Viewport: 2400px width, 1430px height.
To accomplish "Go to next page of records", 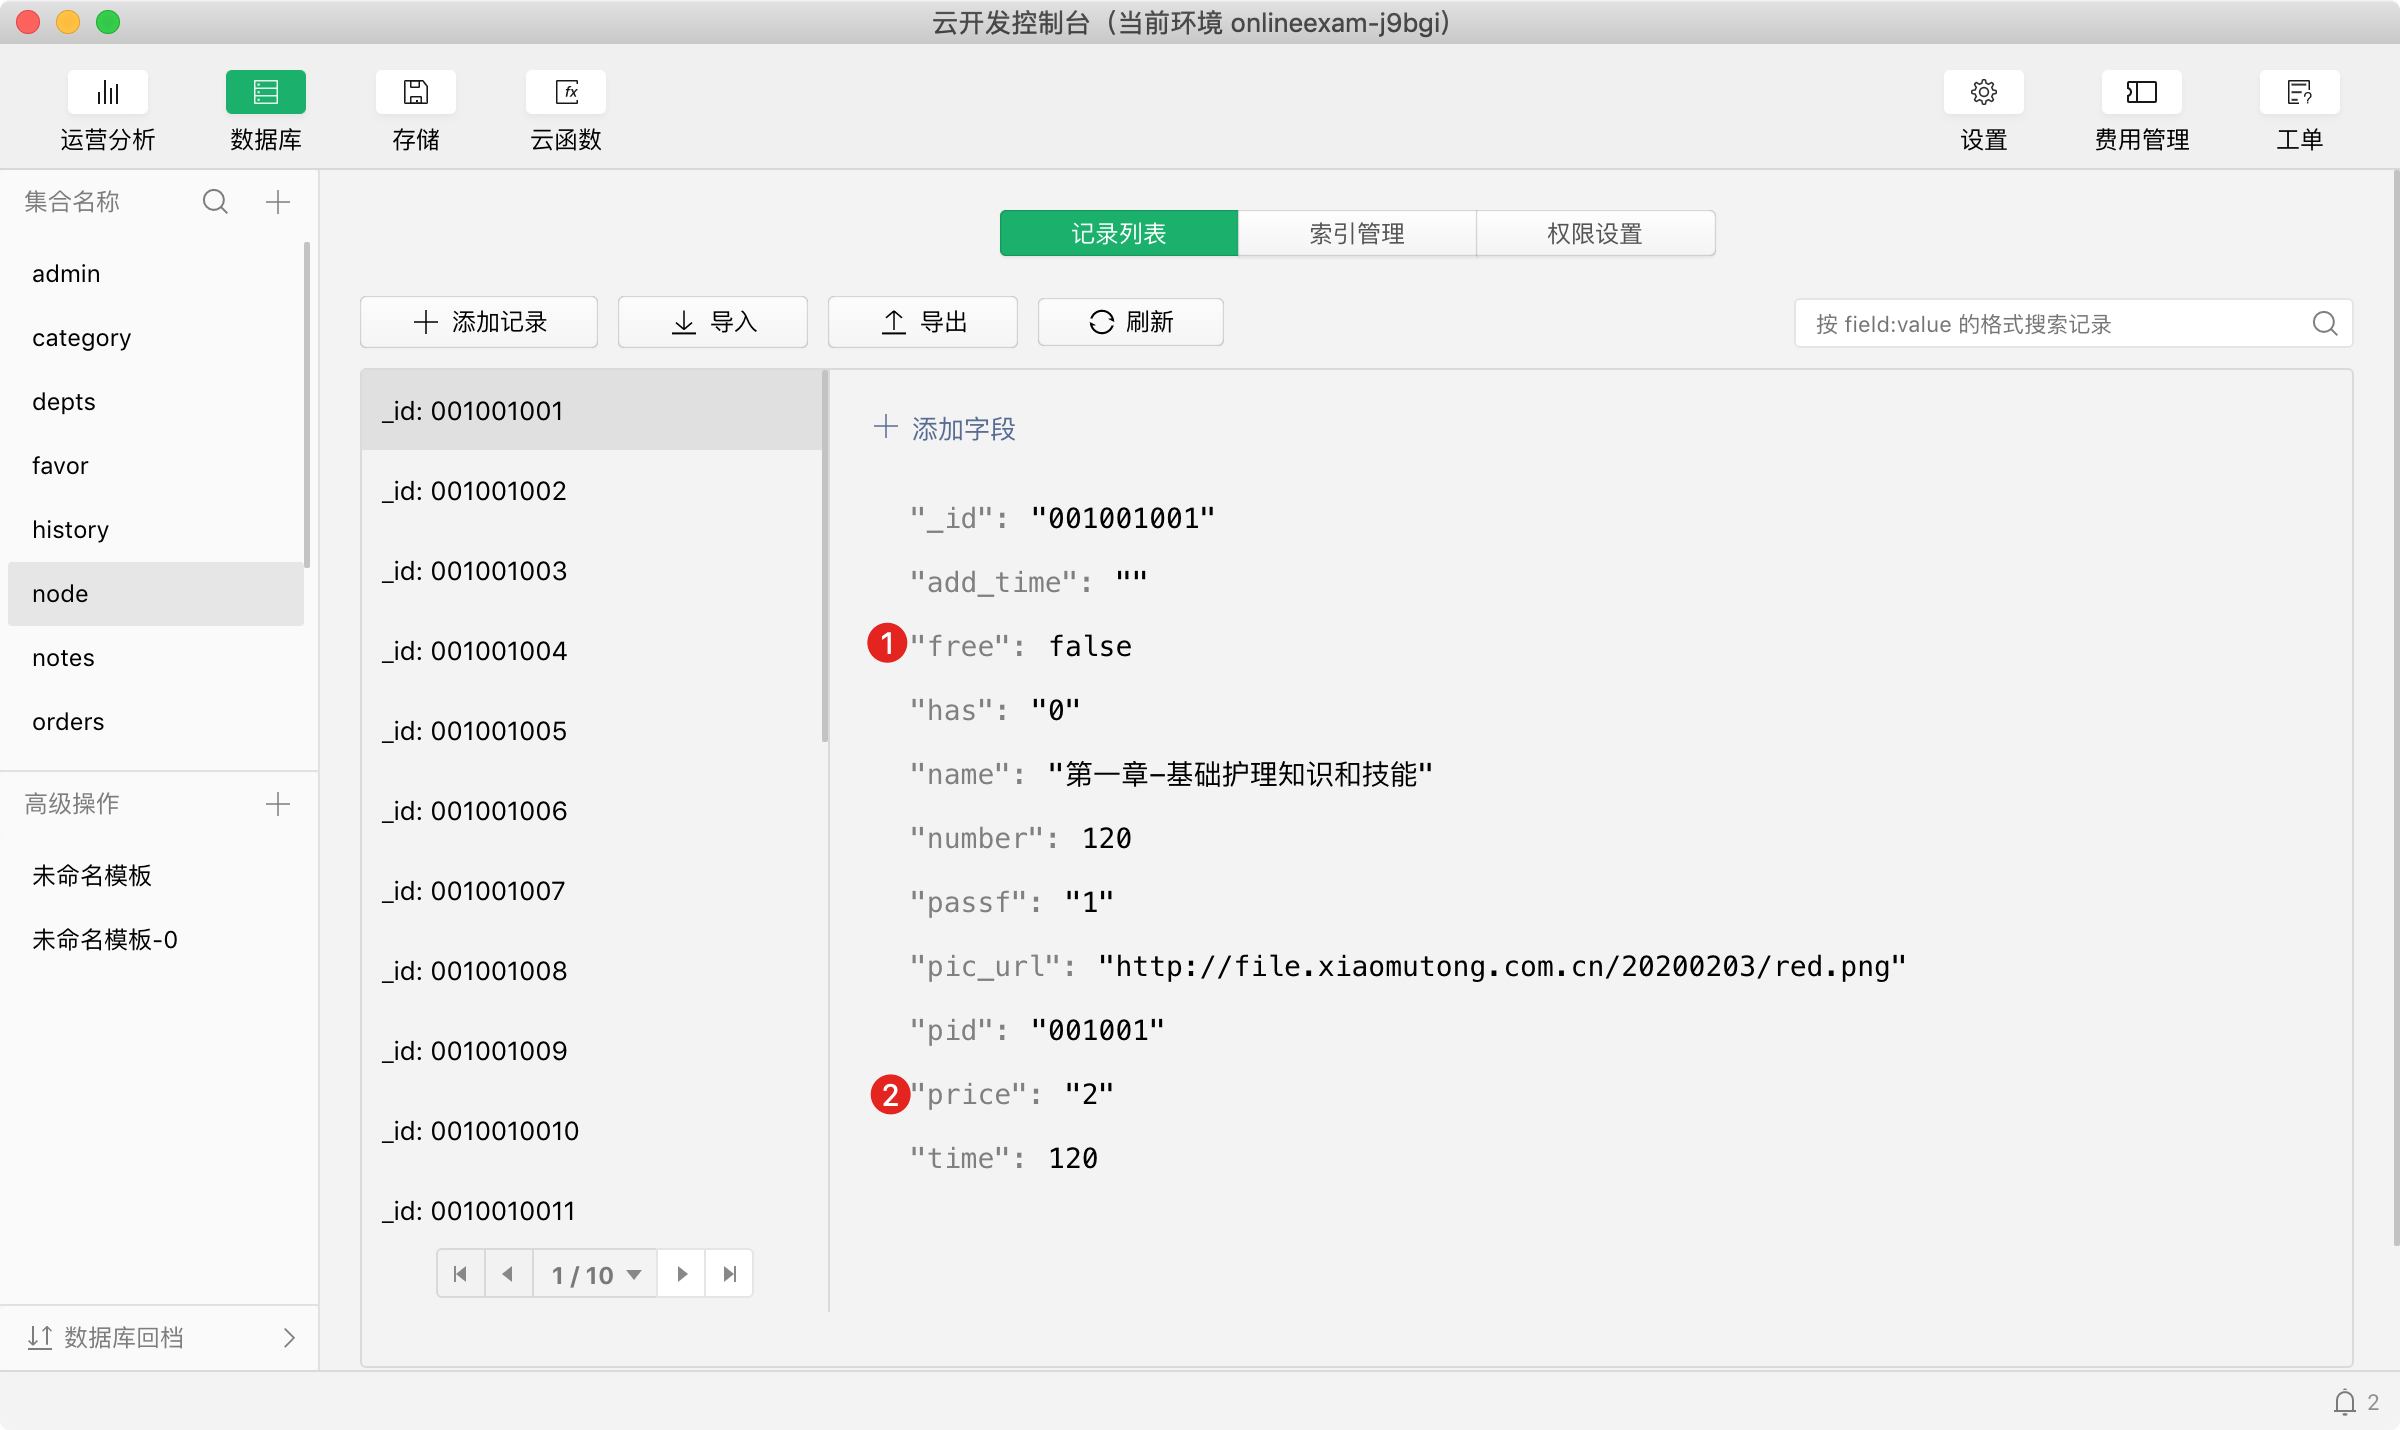I will (x=682, y=1274).
